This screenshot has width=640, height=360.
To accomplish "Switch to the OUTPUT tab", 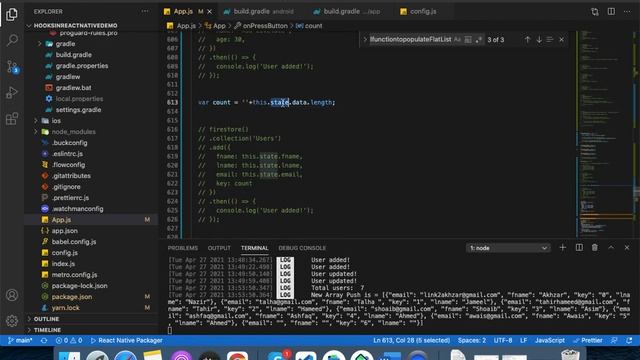I will point(219,248).
